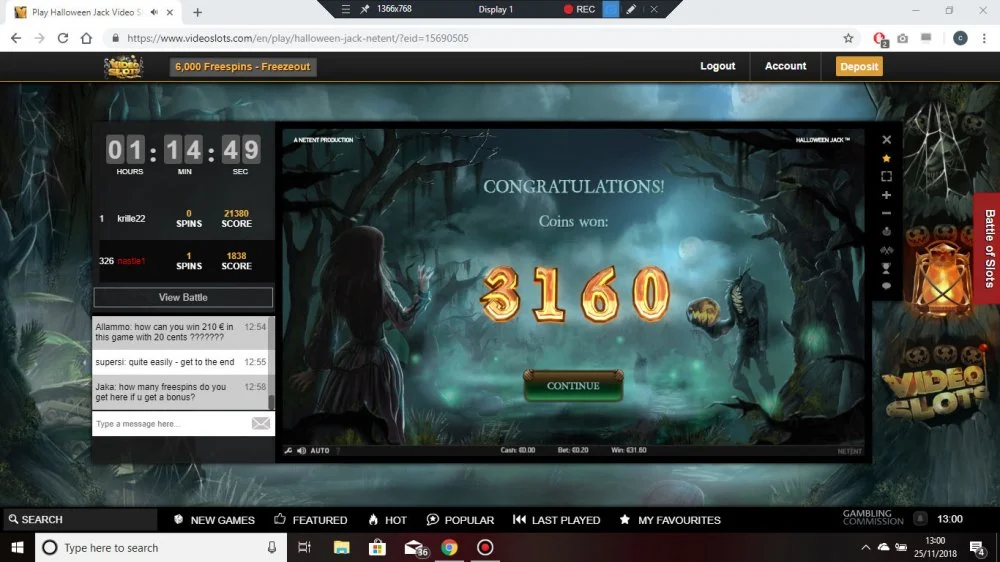Click the recorder hamburger menu icon
This screenshot has width=1000, height=562.
point(345,9)
